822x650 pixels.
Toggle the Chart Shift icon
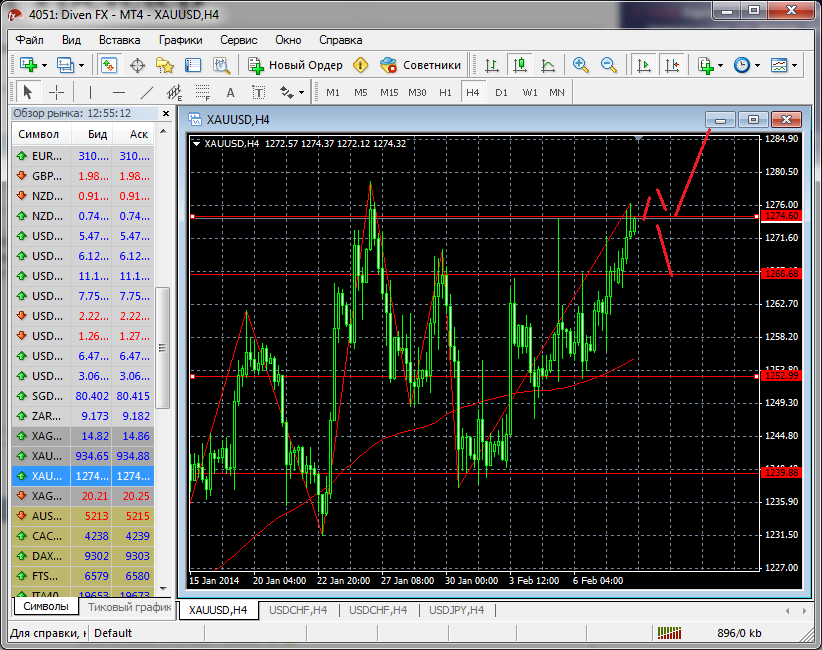pos(672,65)
